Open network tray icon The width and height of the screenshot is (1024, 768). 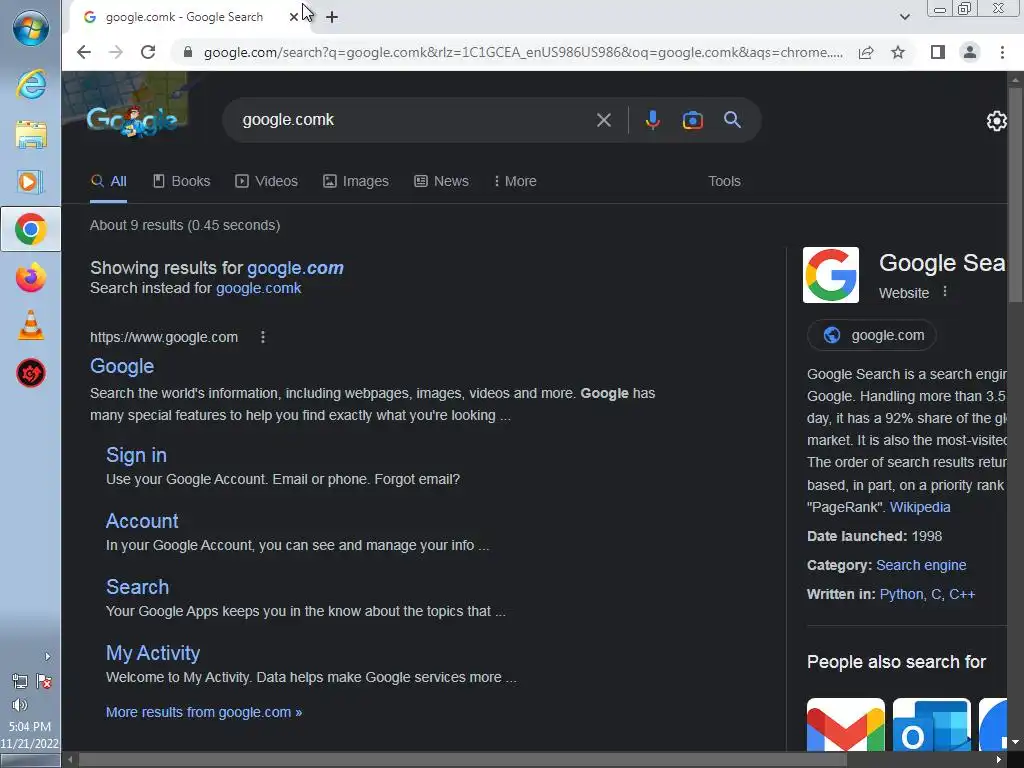tap(20, 682)
